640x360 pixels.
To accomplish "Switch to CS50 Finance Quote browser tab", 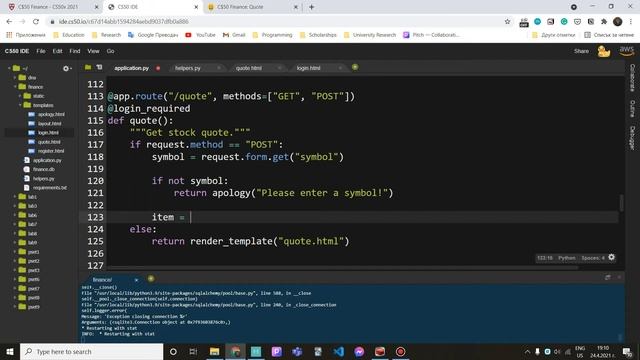I will pyautogui.click(x=240, y=7).
